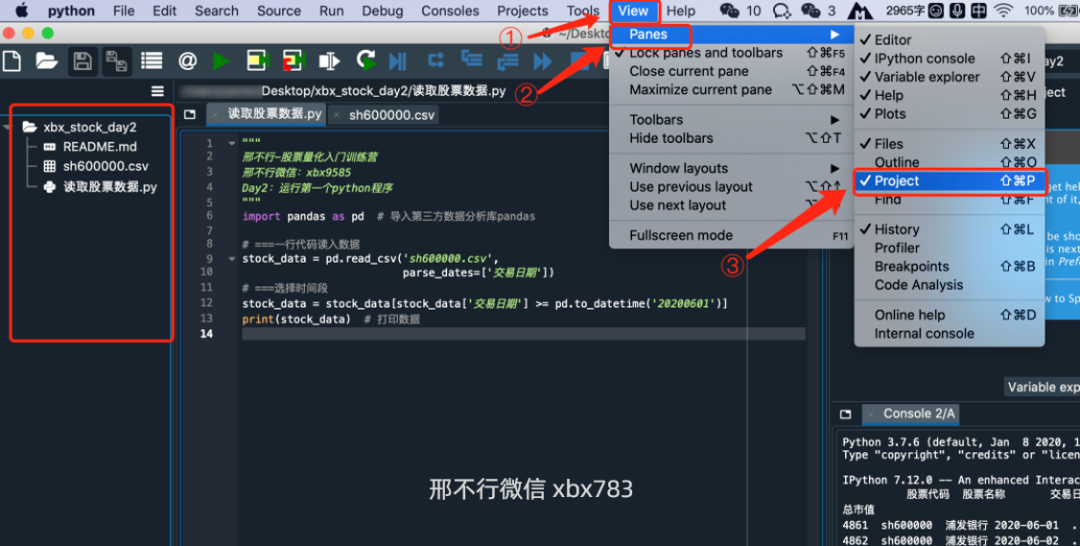Enable the Internal console pane
Viewport: 1080px width, 546px height.
tap(949, 334)
